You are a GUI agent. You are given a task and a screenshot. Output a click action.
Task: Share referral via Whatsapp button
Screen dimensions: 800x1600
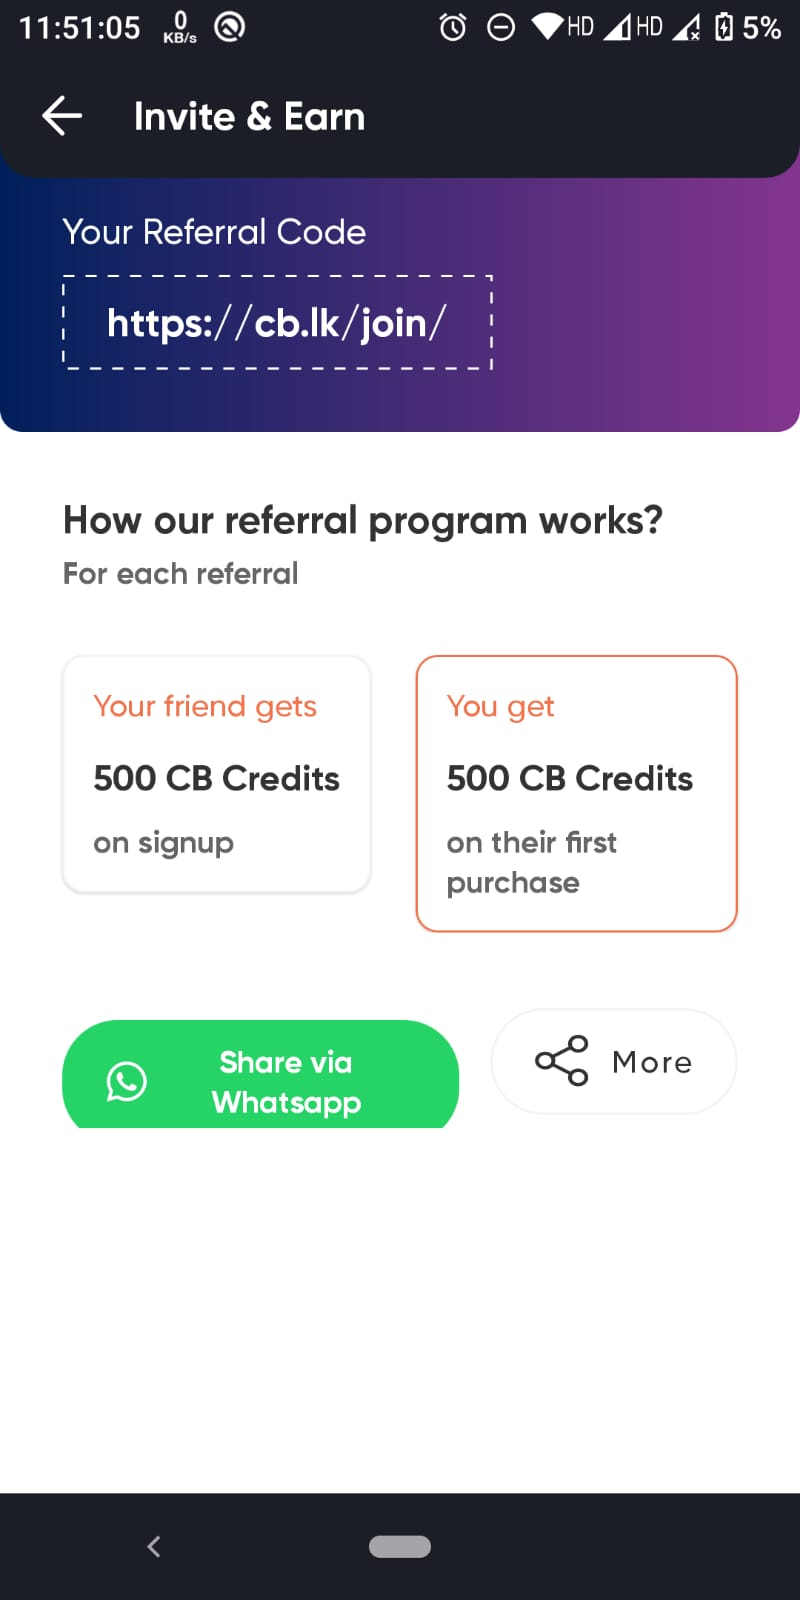(260, 1076)
